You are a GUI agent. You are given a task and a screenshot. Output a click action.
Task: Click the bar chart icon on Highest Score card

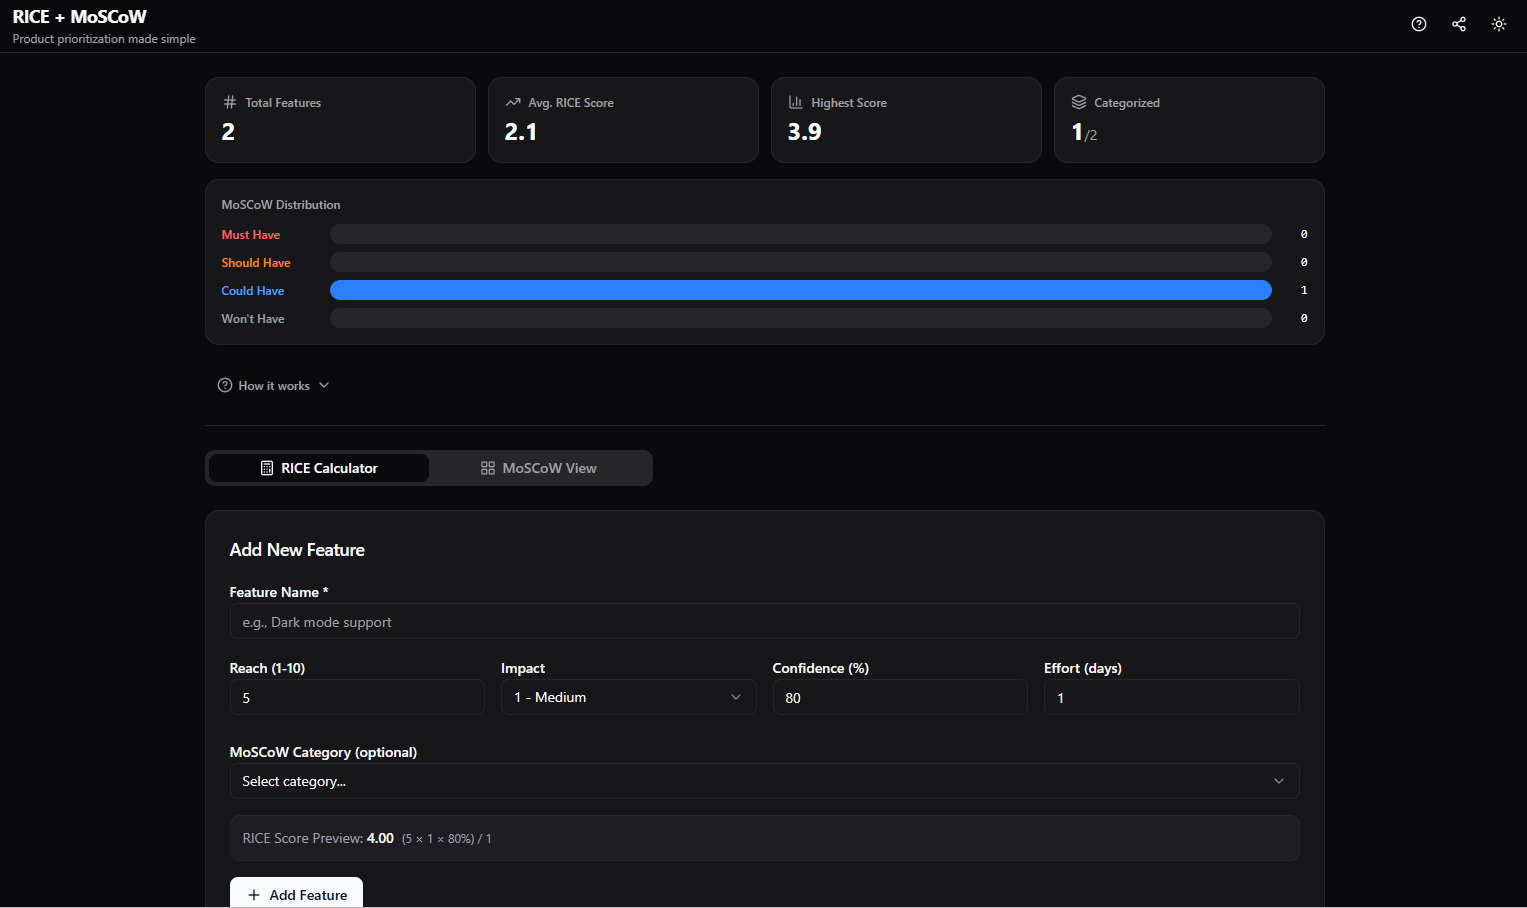tap(795, 101)
